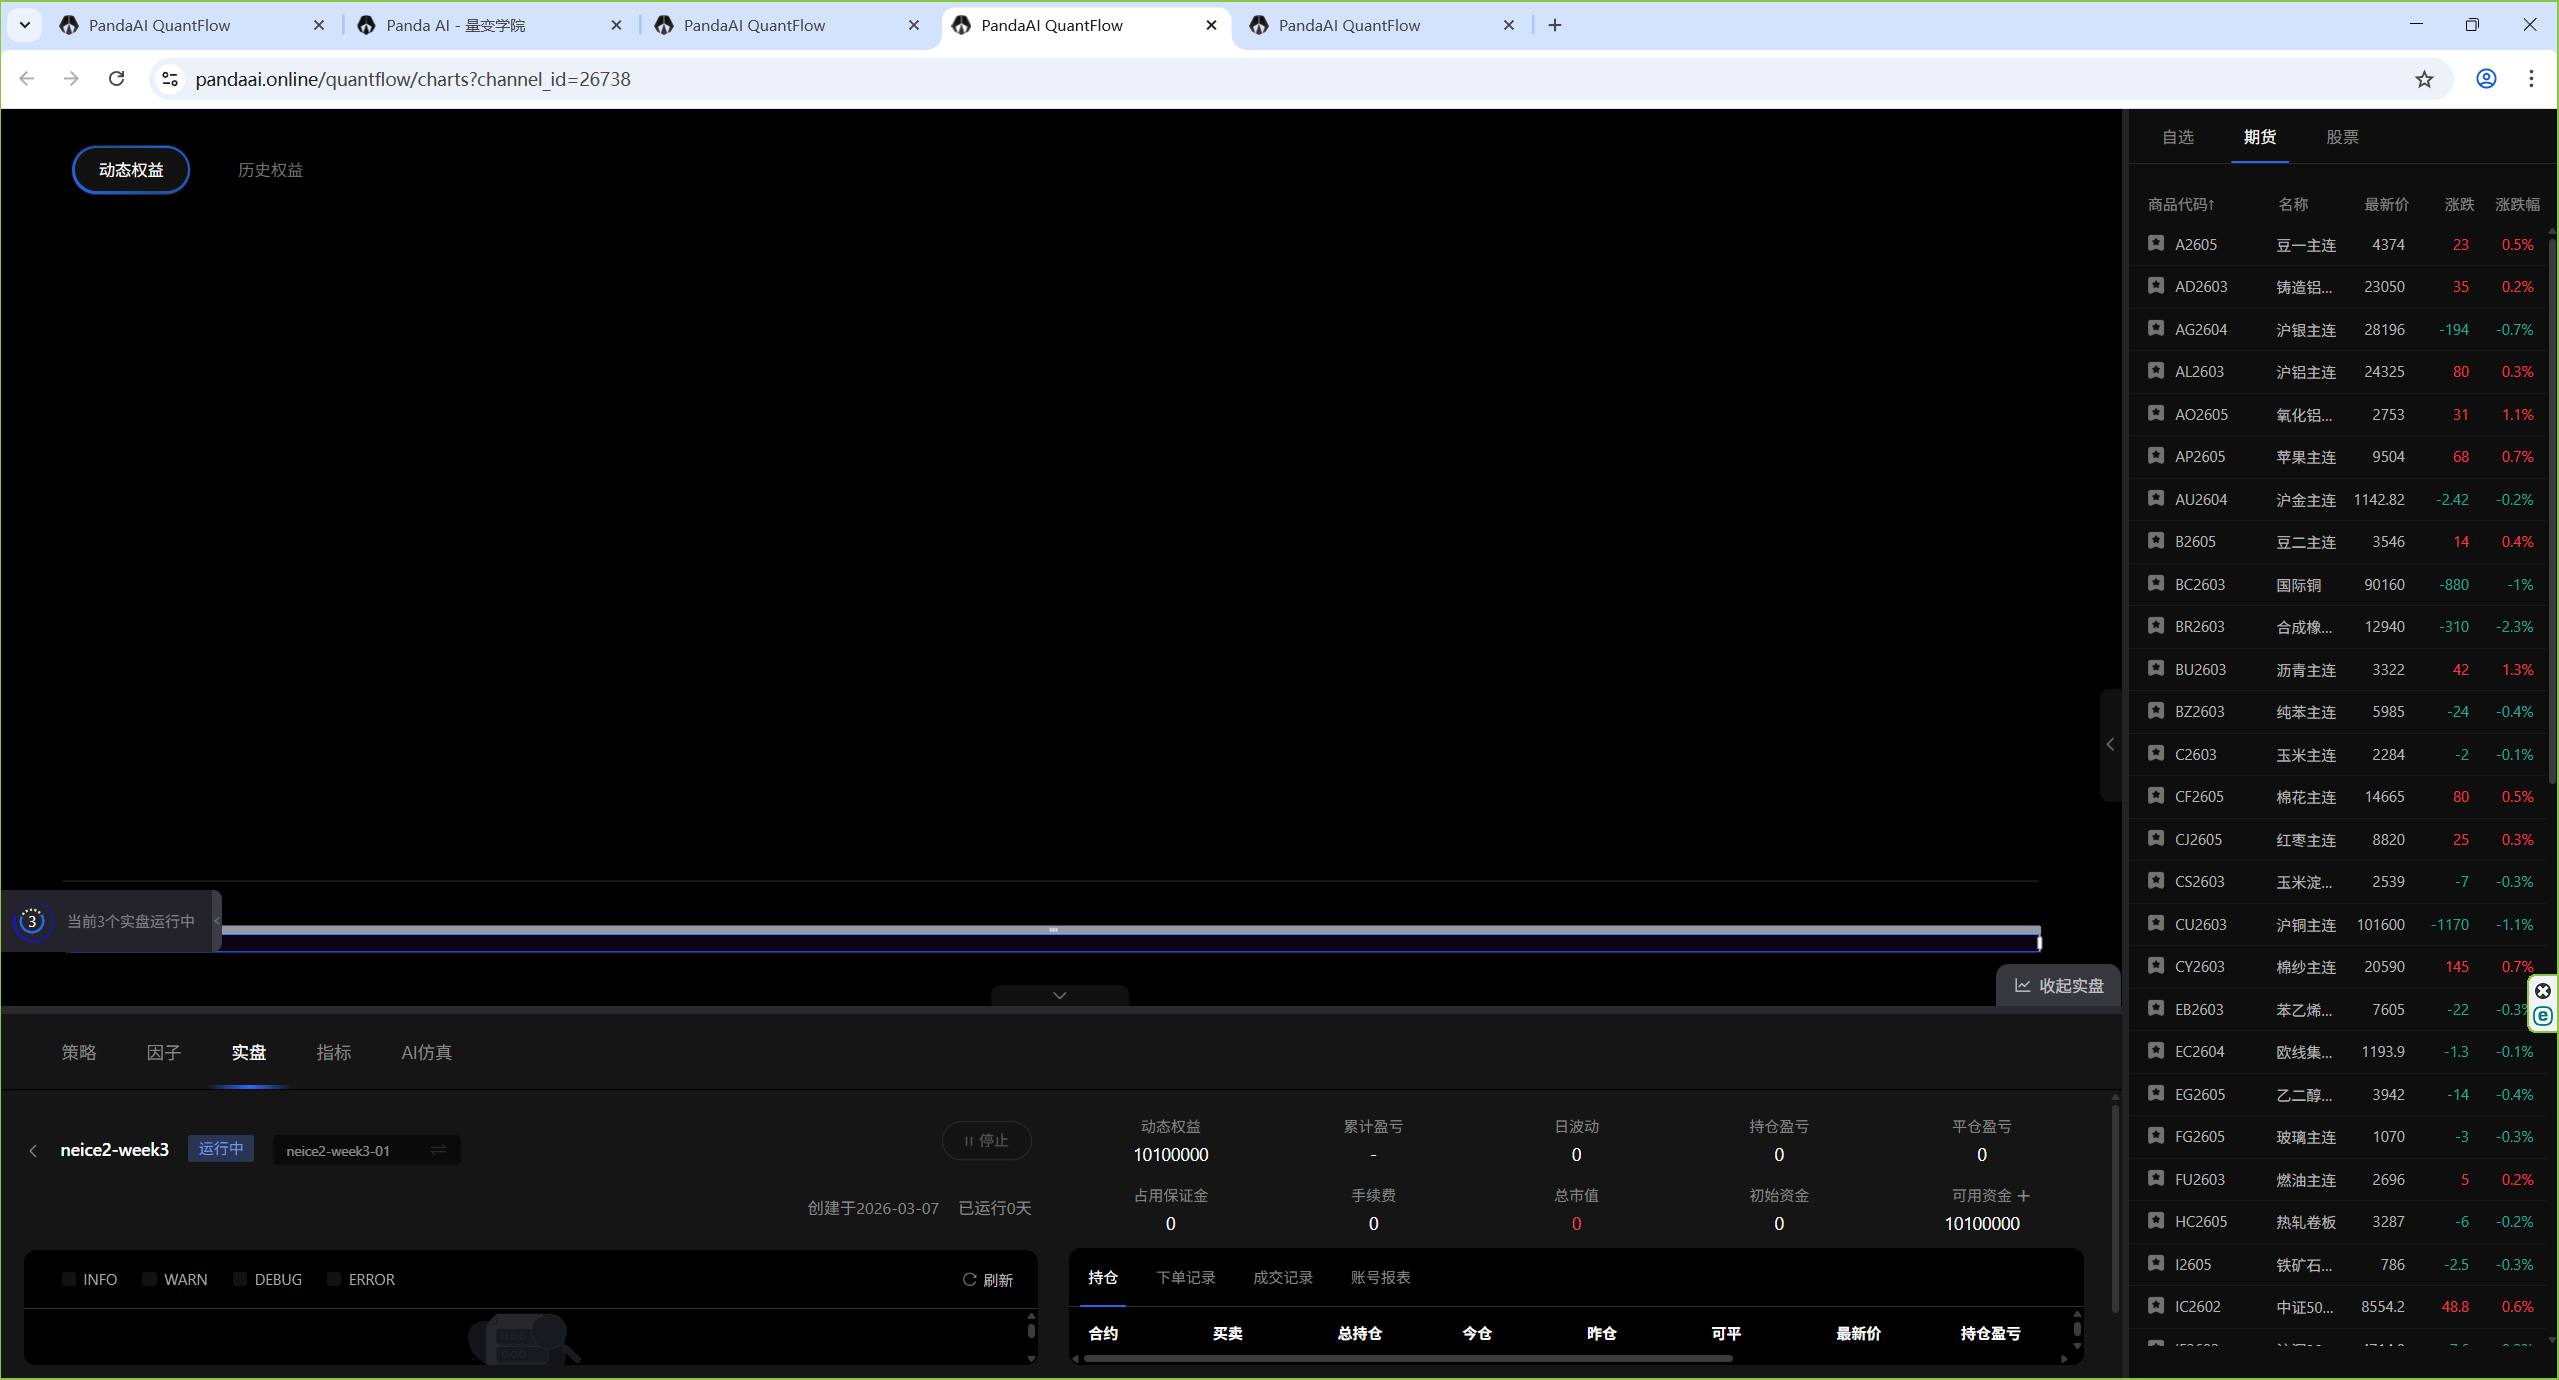Go back to the previous page

27,79
